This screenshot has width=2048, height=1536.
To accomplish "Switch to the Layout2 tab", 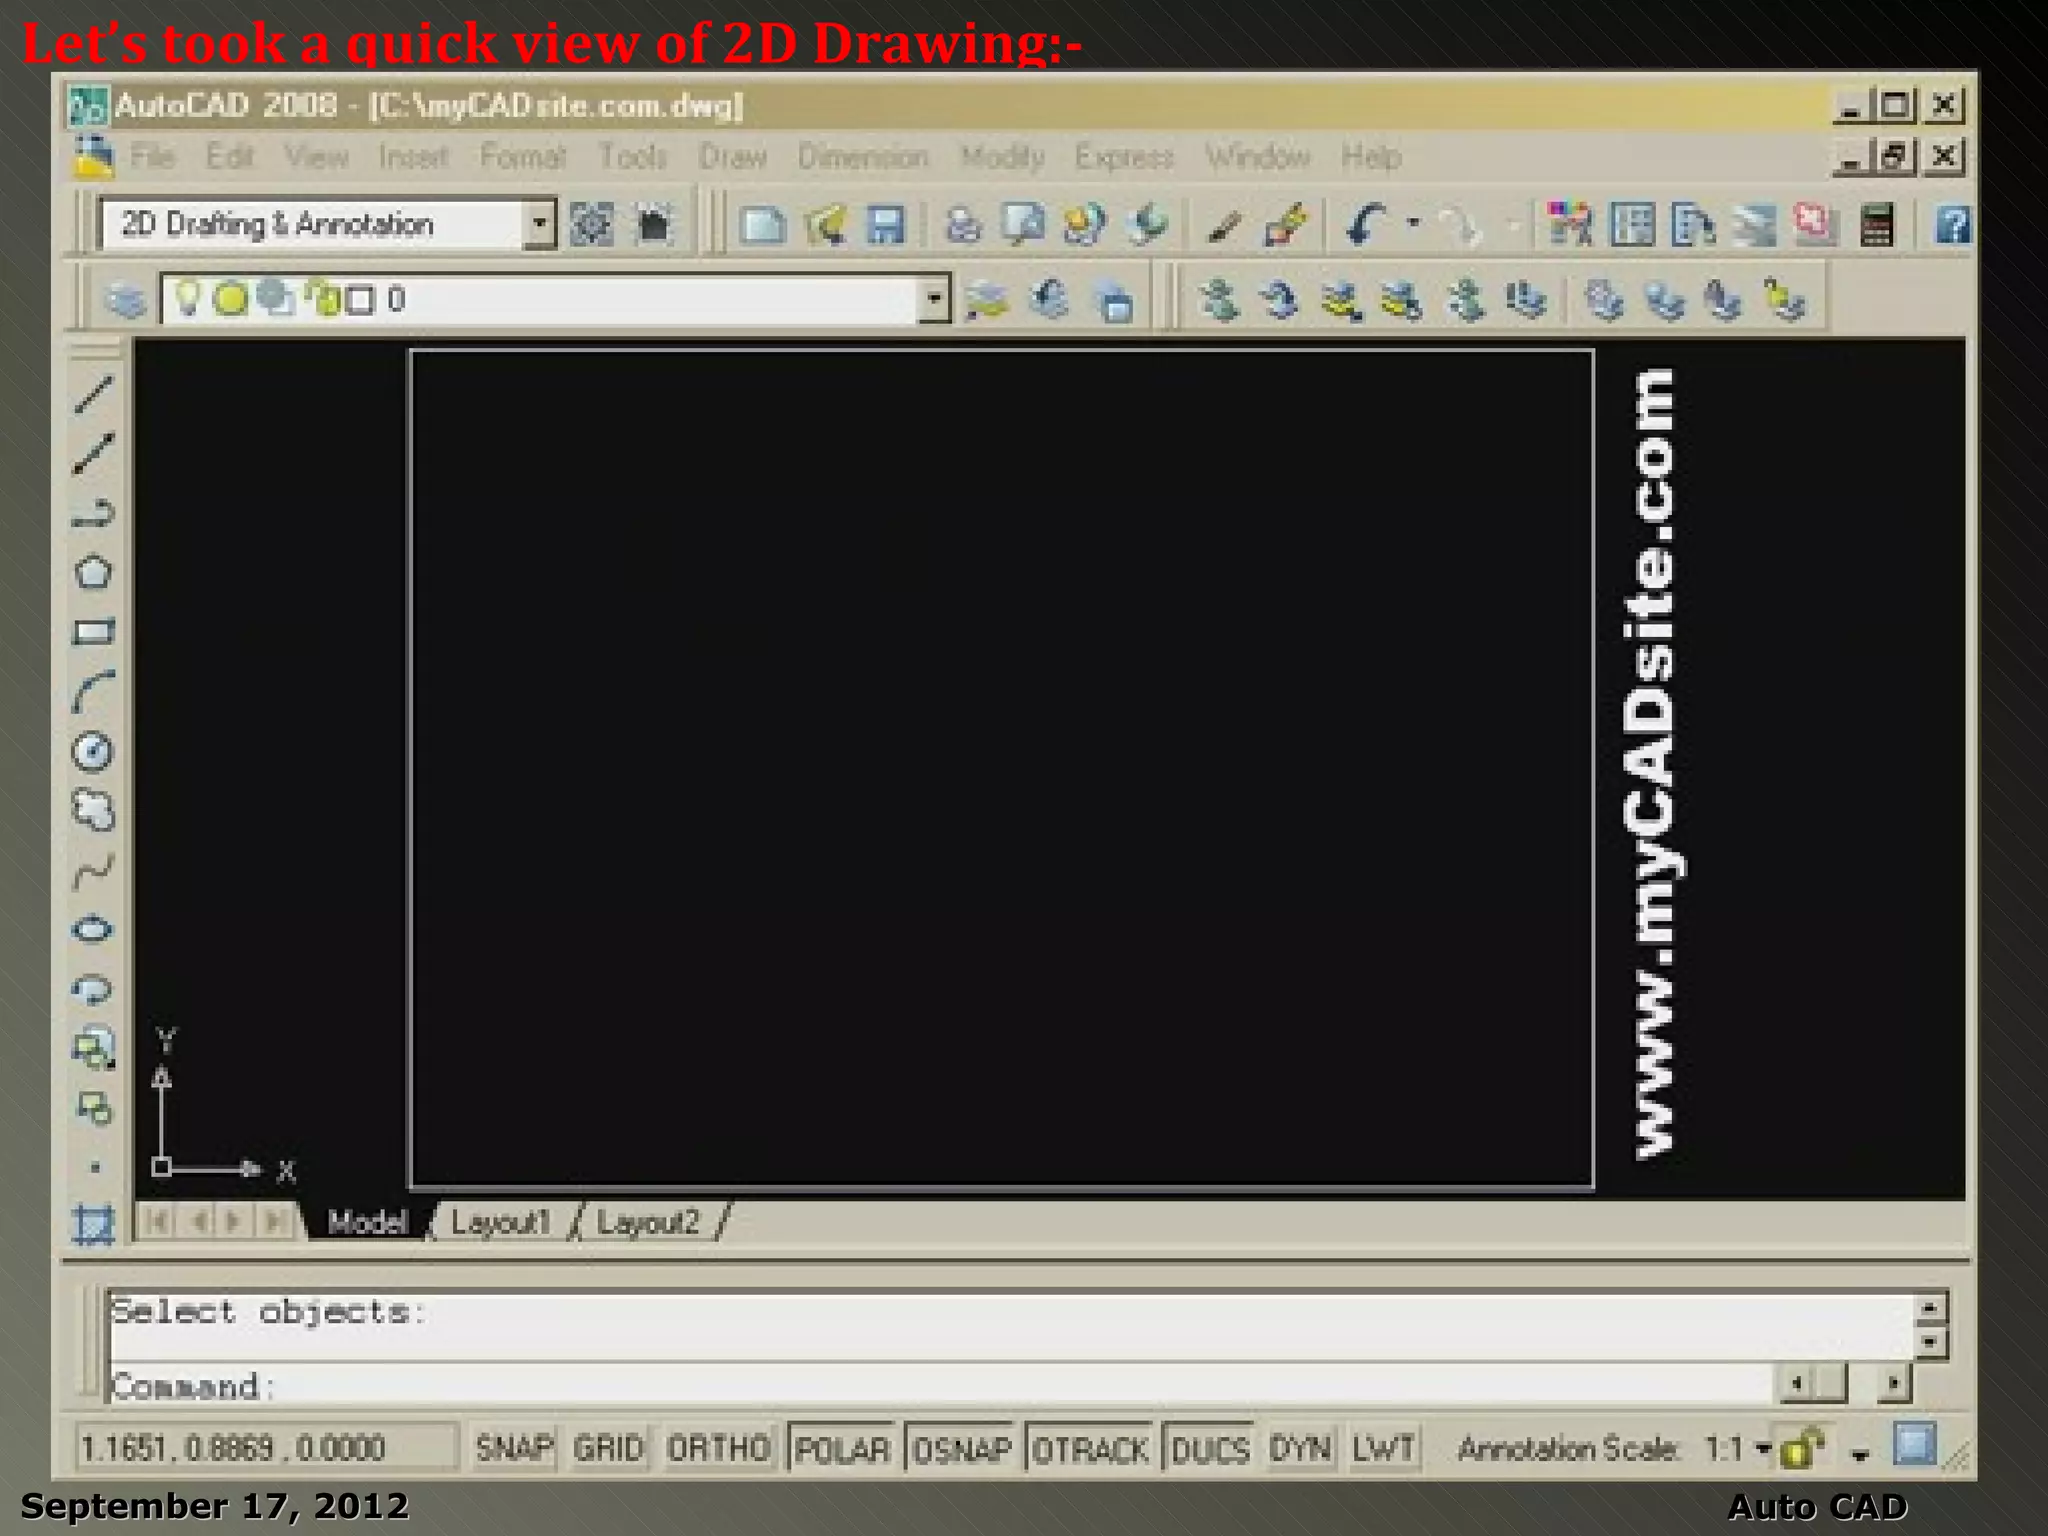I will [648, 1222].
